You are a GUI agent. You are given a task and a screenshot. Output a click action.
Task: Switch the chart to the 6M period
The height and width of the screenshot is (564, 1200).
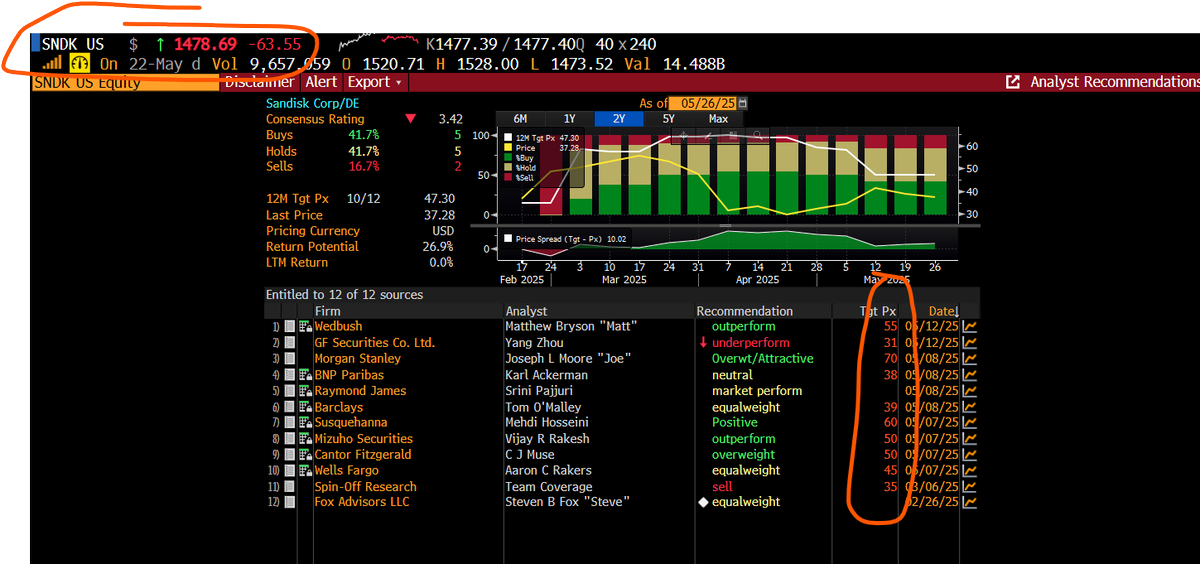coord(520,118)
